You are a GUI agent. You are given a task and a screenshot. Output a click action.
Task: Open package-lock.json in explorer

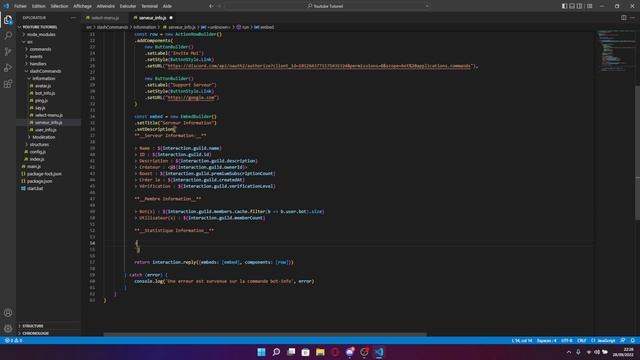click(49, 174)
